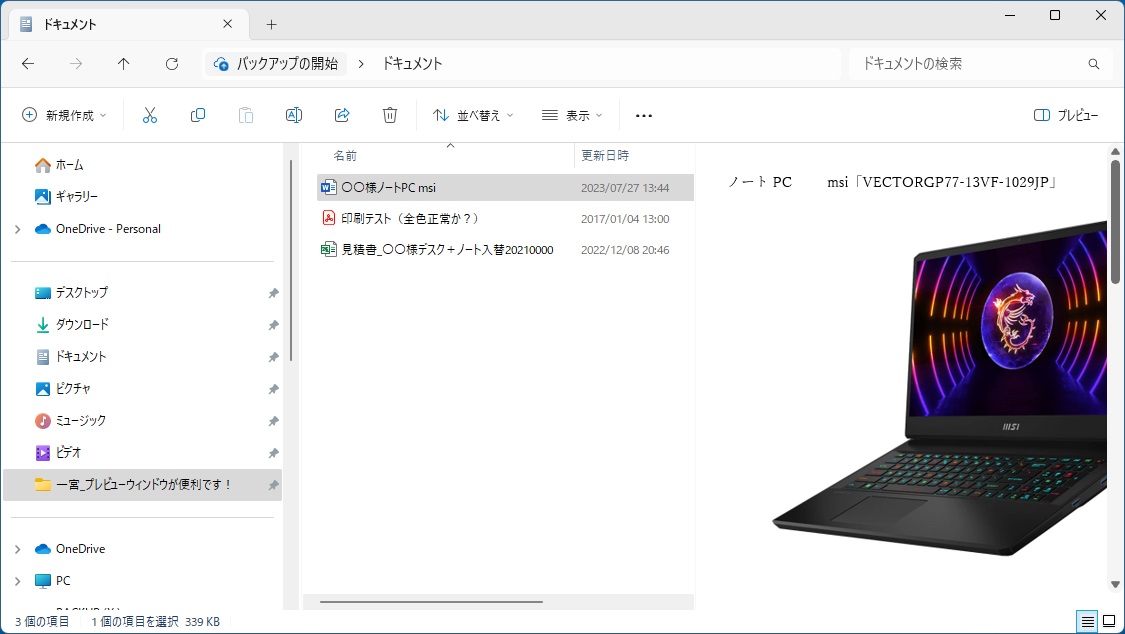
Task: Click the Share icon in toolbar
Action: tap(342, 115)
